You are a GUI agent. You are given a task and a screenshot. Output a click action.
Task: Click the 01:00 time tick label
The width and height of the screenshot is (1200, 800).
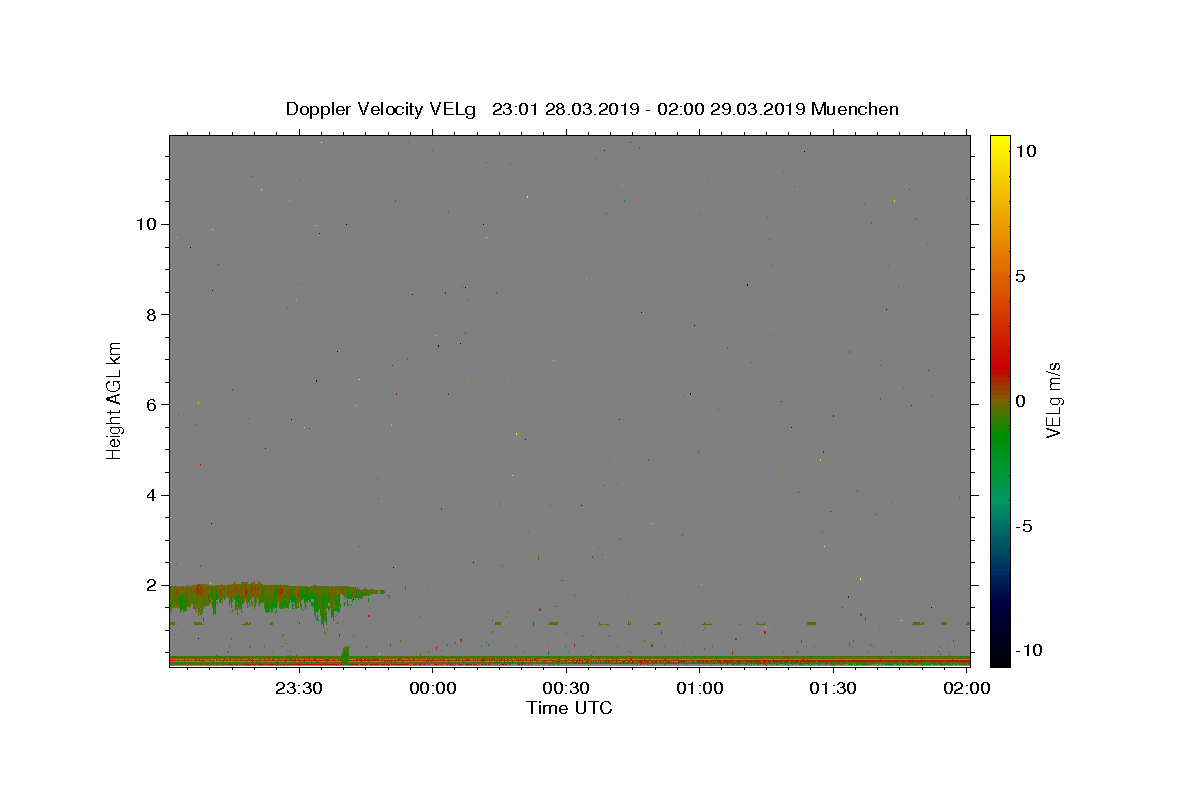(700, 688)
